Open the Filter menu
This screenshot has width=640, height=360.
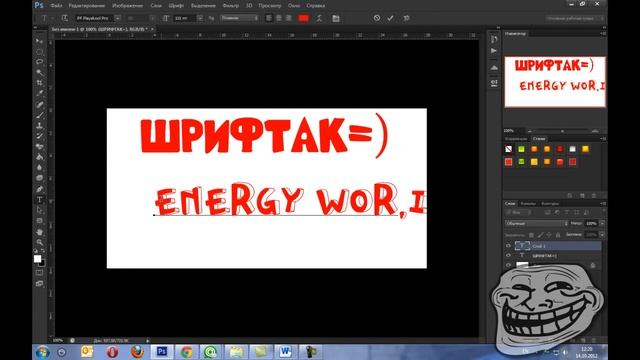231,6
